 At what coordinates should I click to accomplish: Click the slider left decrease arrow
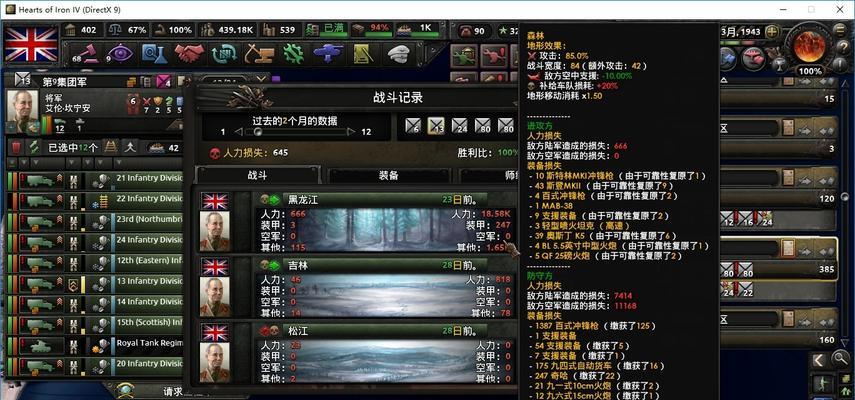click(x=239, y=131)
